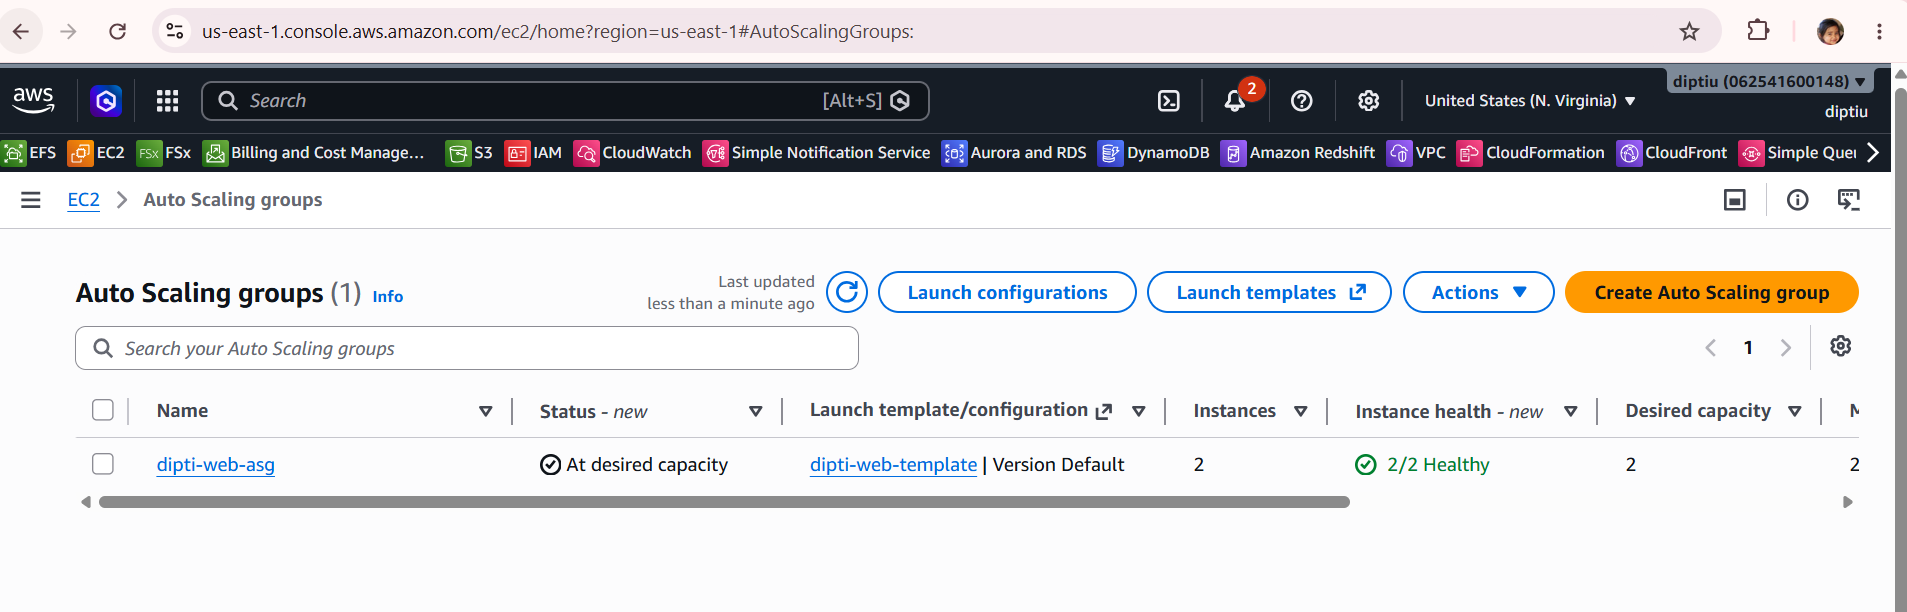Show more favorites with the right chevron
Image resolution: width=1907 pixels, height=612 pixels.
click(1873, 153)
